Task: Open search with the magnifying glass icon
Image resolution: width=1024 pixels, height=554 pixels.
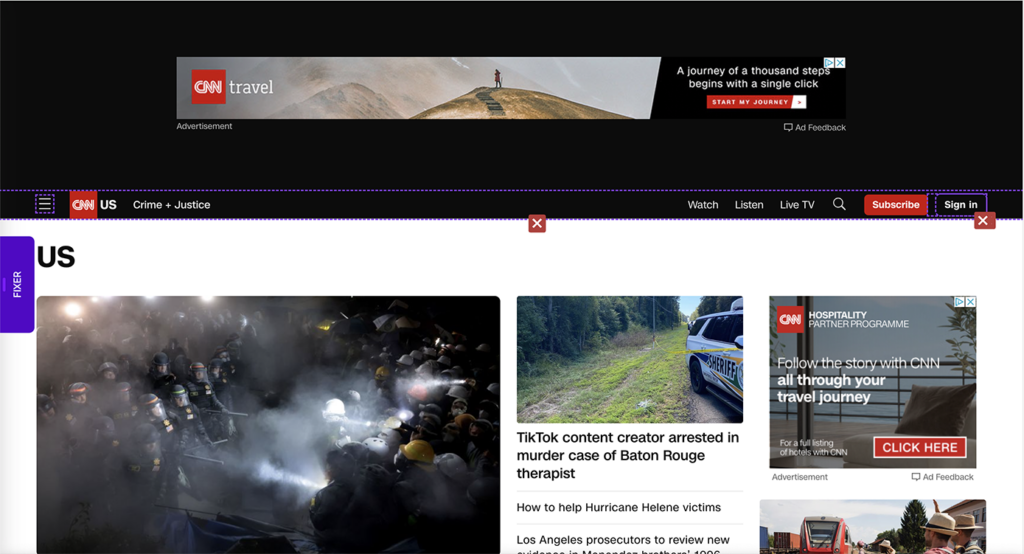Action: tap(839, 204)
